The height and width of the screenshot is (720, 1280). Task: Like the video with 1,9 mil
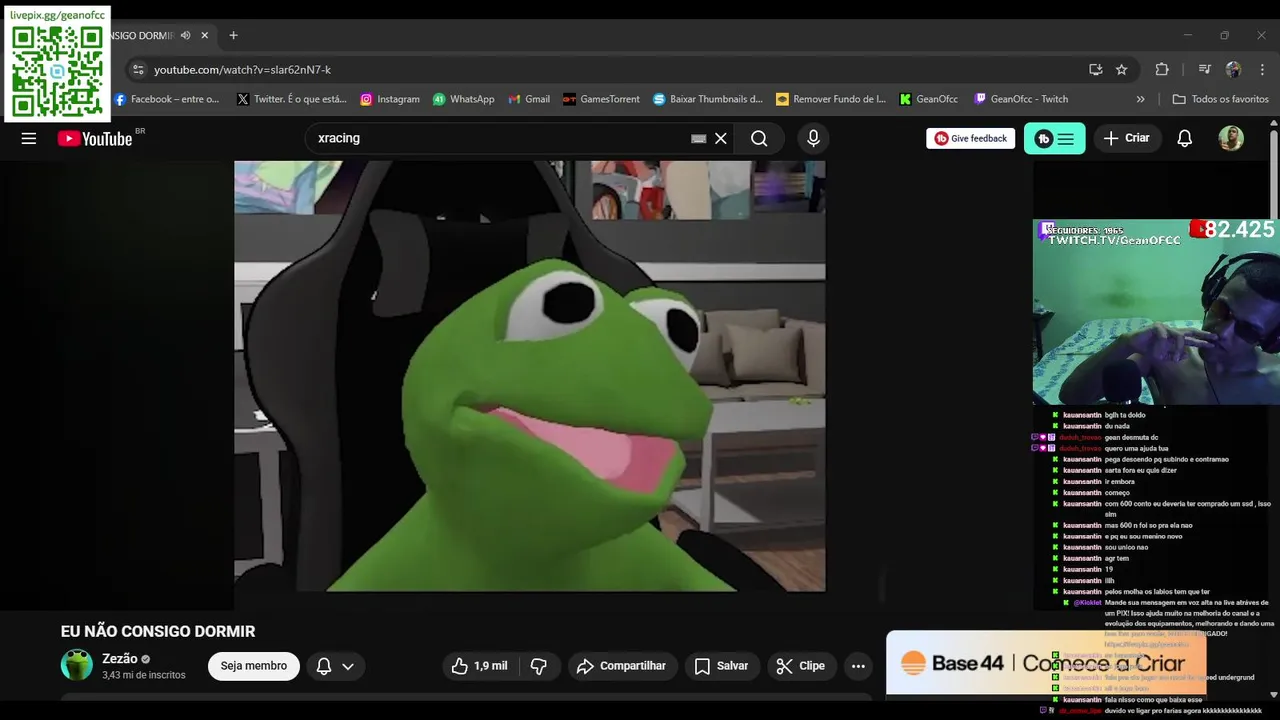(479, 666)
